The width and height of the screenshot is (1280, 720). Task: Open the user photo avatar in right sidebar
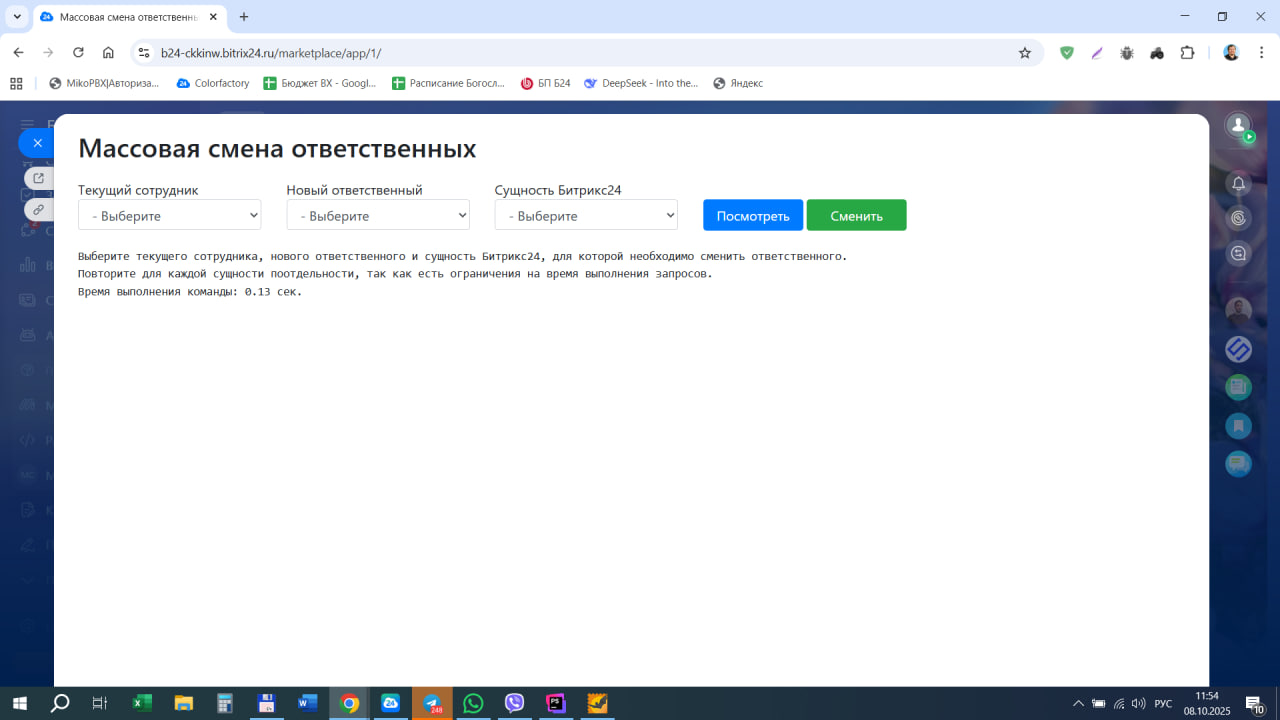point(1238,311)
